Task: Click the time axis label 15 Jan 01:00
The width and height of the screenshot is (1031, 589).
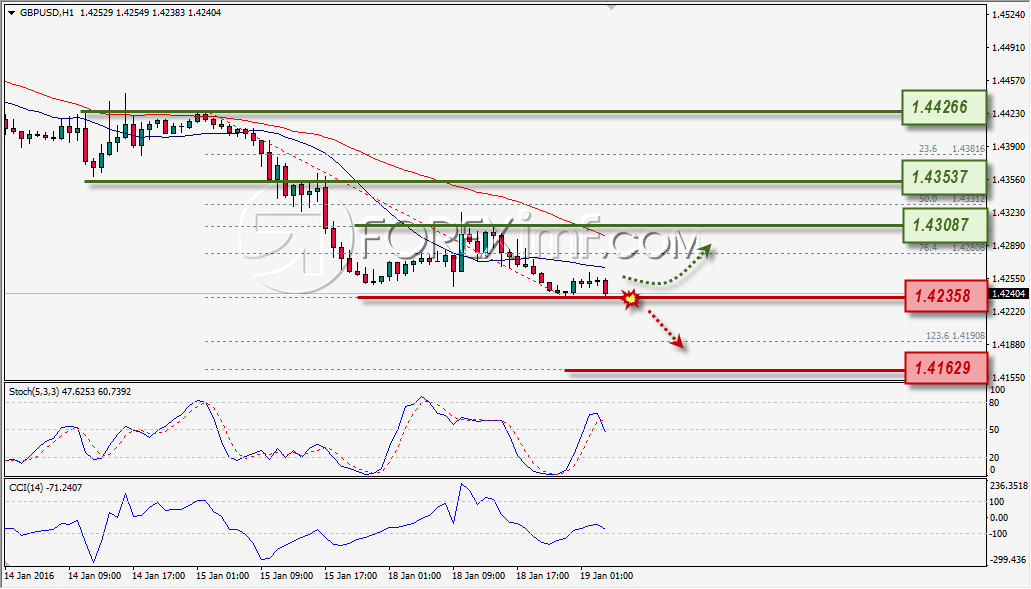Action: [222, 576]
